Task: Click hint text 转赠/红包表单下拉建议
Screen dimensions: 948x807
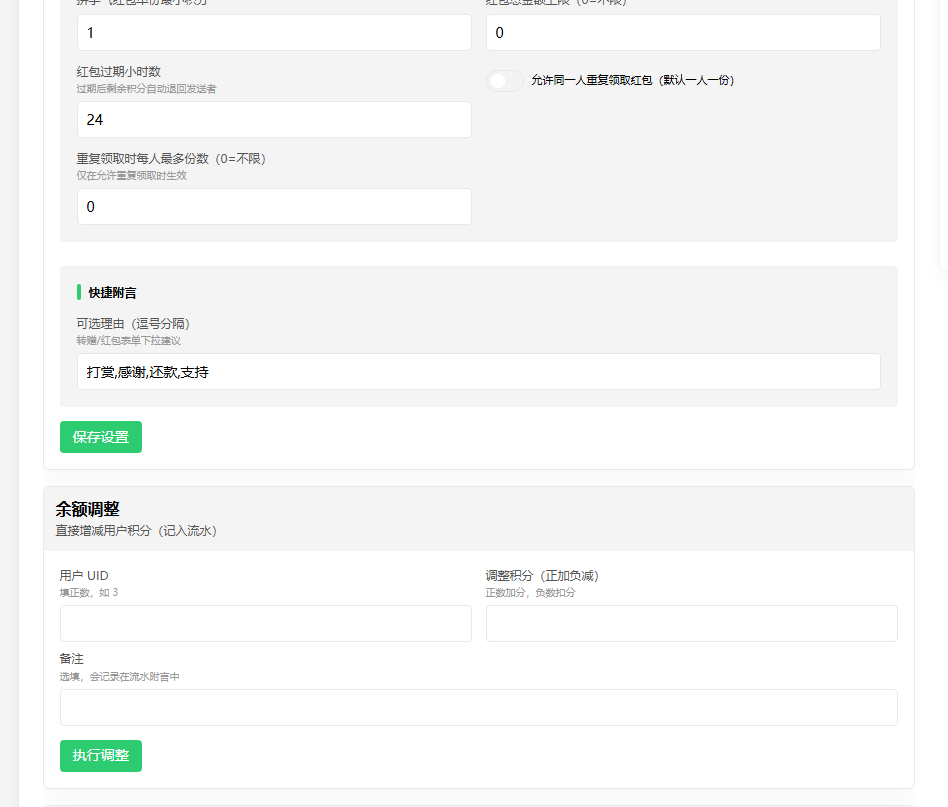Action: tap(129, 341)
